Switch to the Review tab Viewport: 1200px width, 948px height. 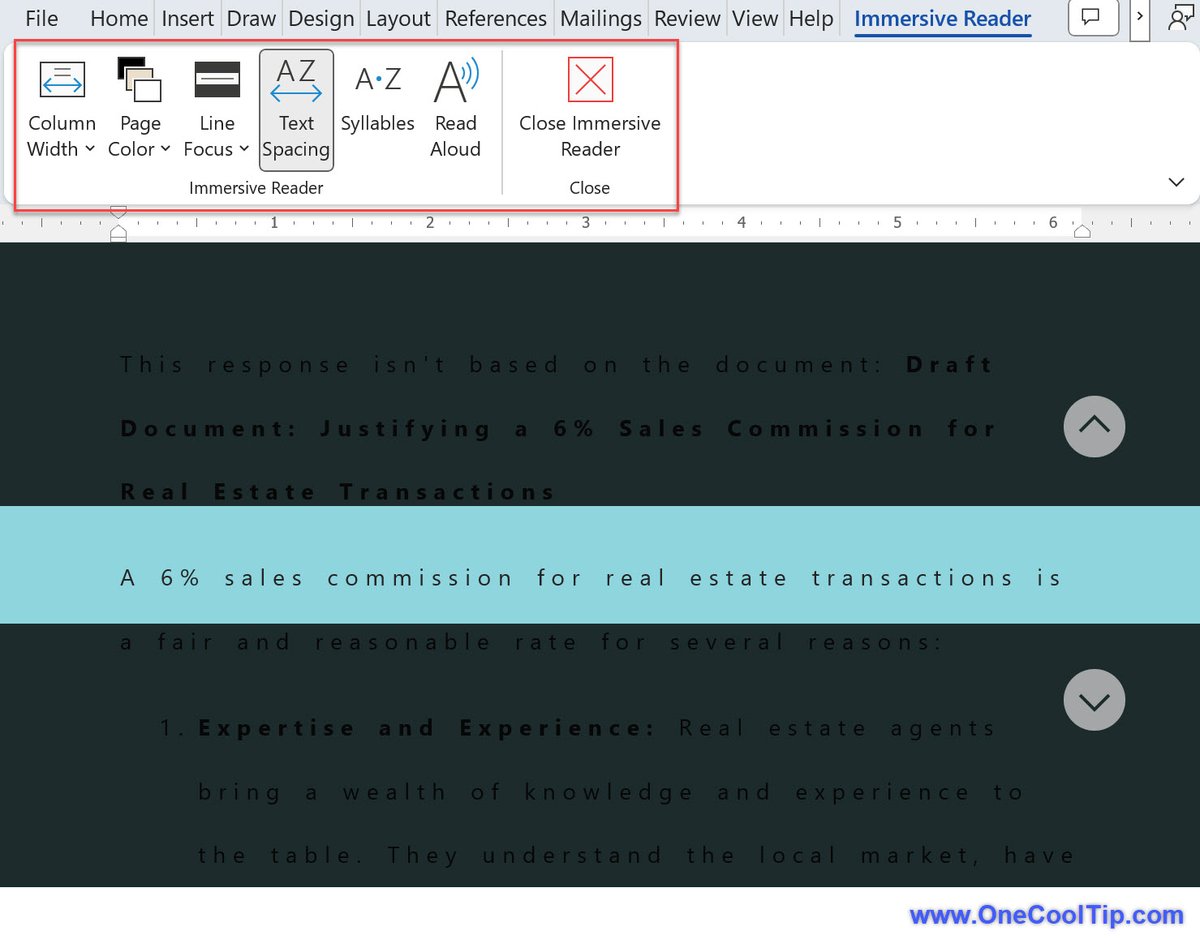click(687, 17)
